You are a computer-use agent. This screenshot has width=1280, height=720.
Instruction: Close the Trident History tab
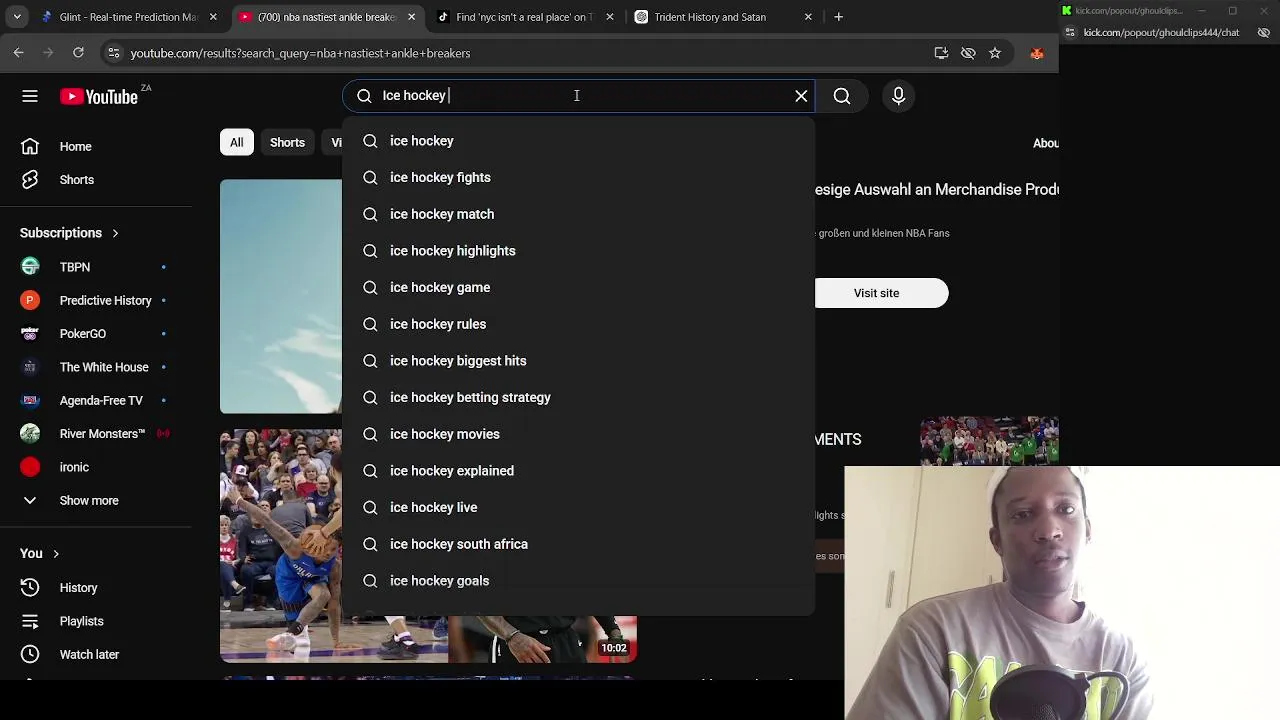809,17
